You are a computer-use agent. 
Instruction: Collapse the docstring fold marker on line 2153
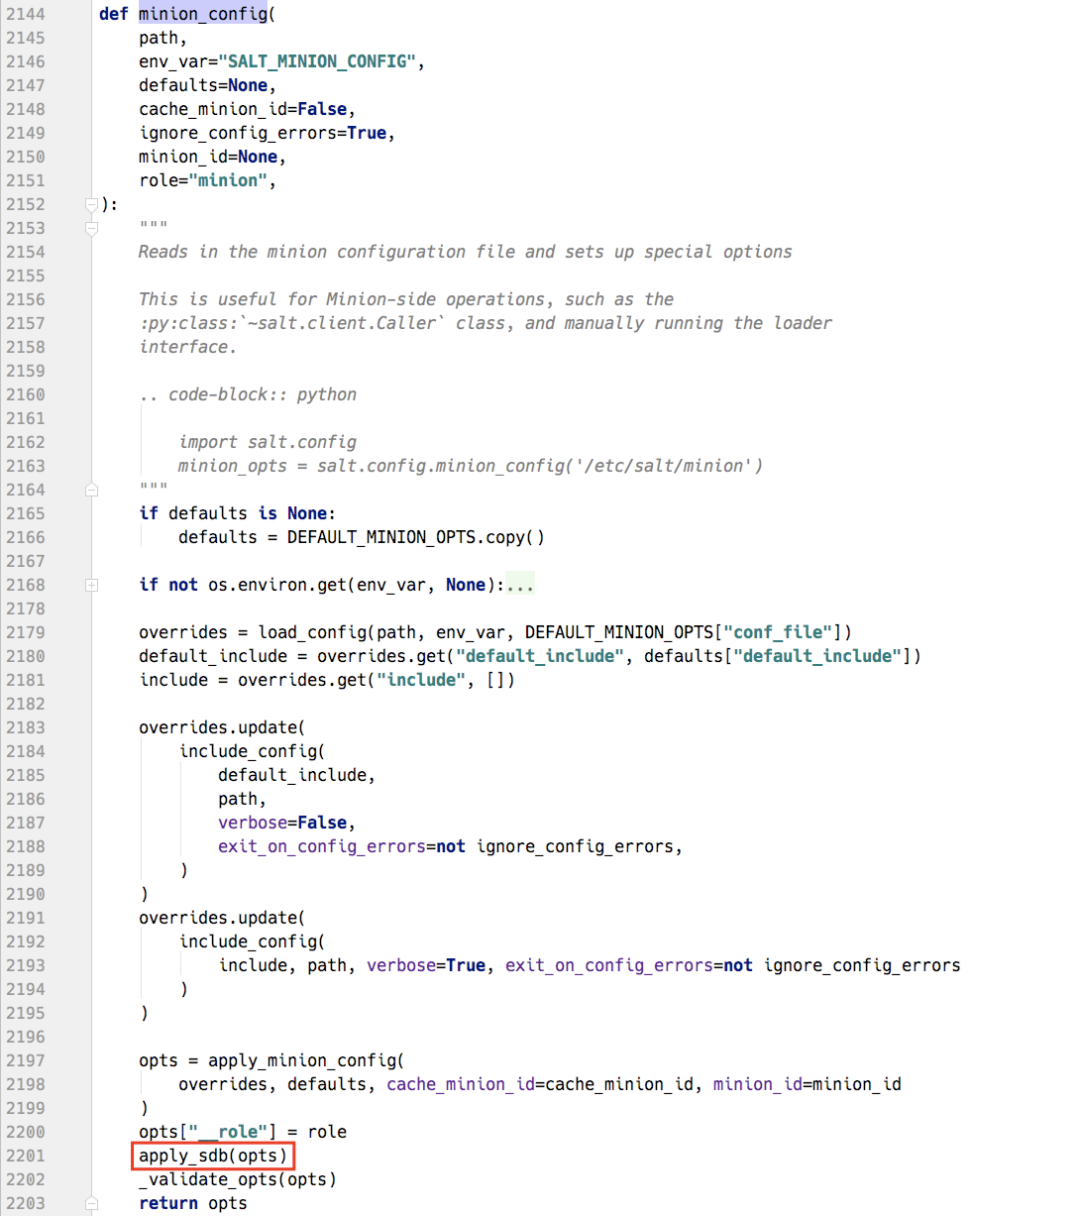point(92,228)
